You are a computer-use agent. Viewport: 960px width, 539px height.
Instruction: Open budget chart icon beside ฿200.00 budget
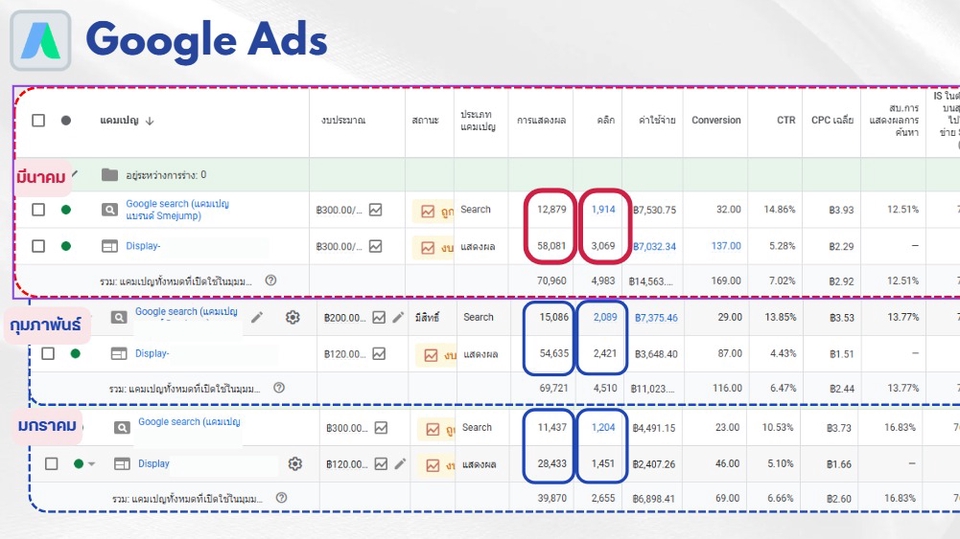tap(379, 317)
